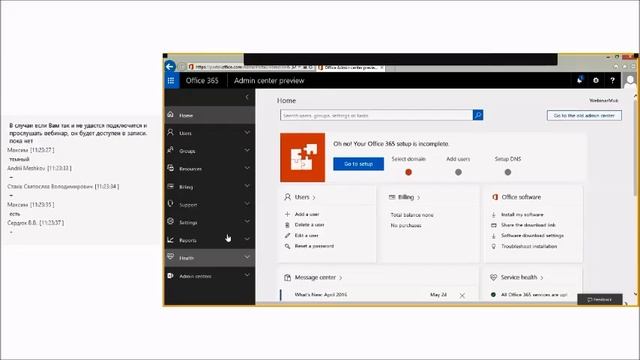Open the Office 365 app launcher grid
640x360 pixels.
point(171,80)
